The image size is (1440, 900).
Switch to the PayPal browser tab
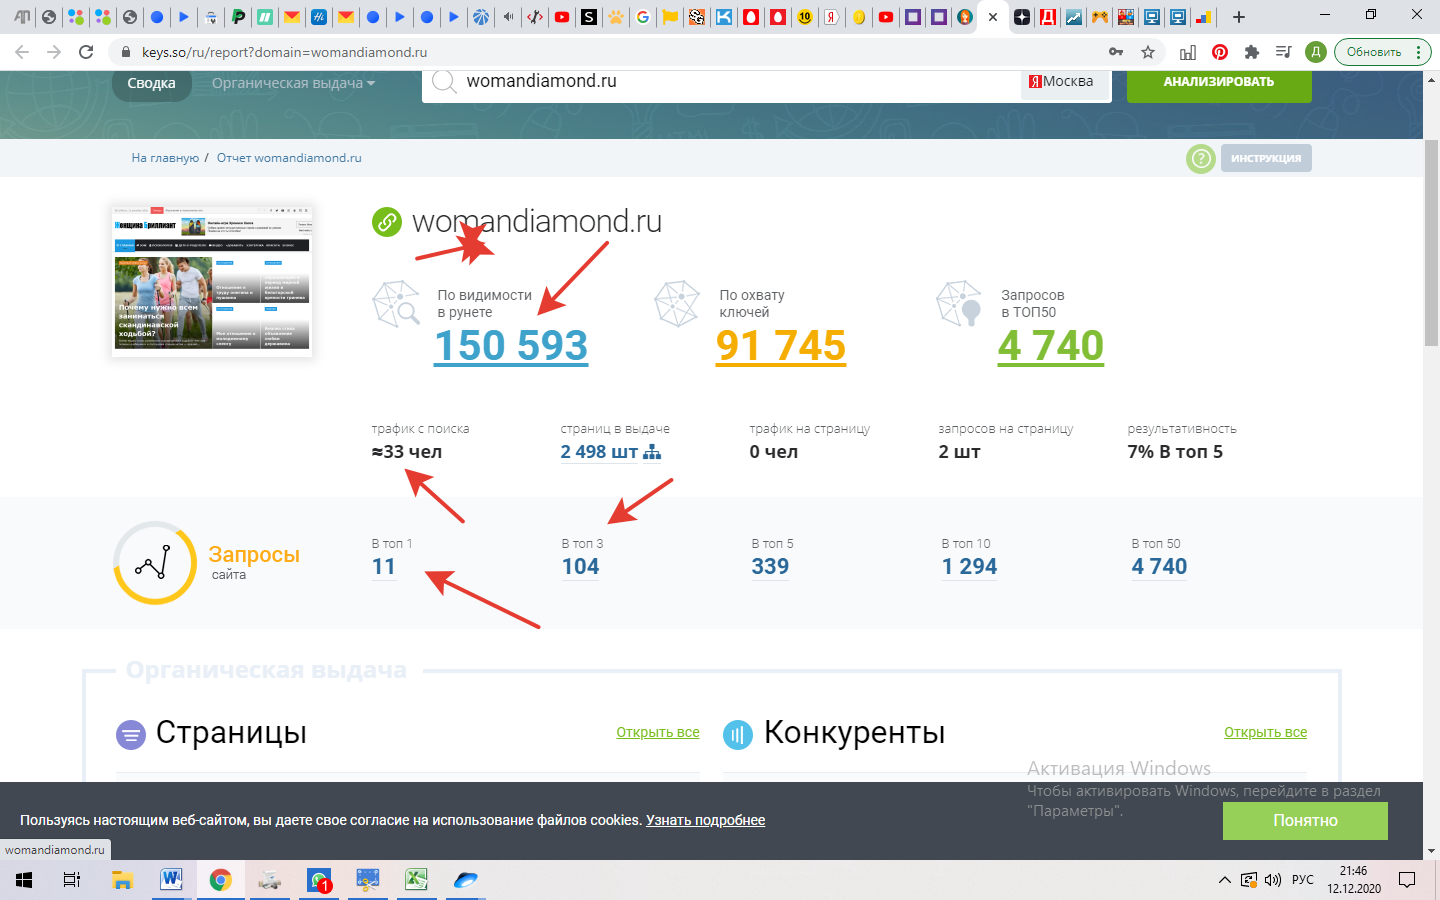tap(238, 17)
